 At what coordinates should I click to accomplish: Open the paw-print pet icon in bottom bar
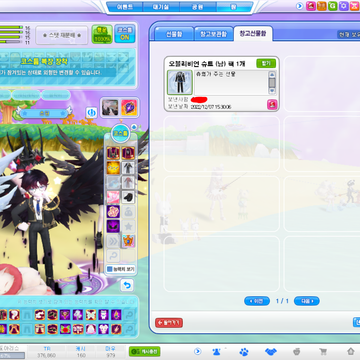pos(244,352)
